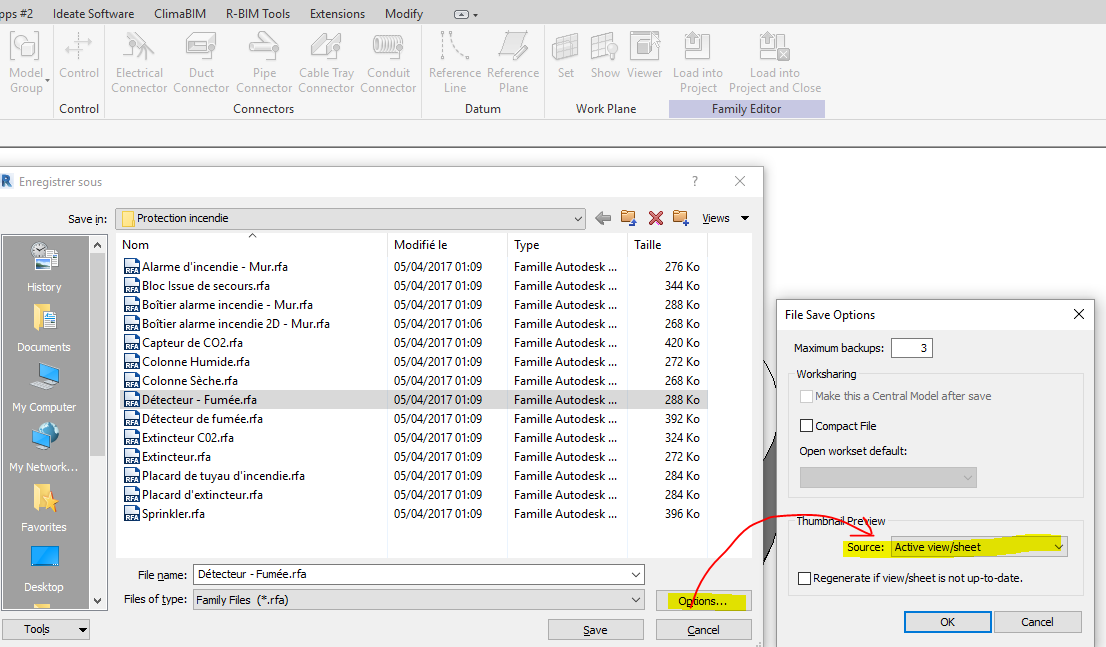Expand the Files of type dropdown
1106x647 pixels.
coord(636,600)
